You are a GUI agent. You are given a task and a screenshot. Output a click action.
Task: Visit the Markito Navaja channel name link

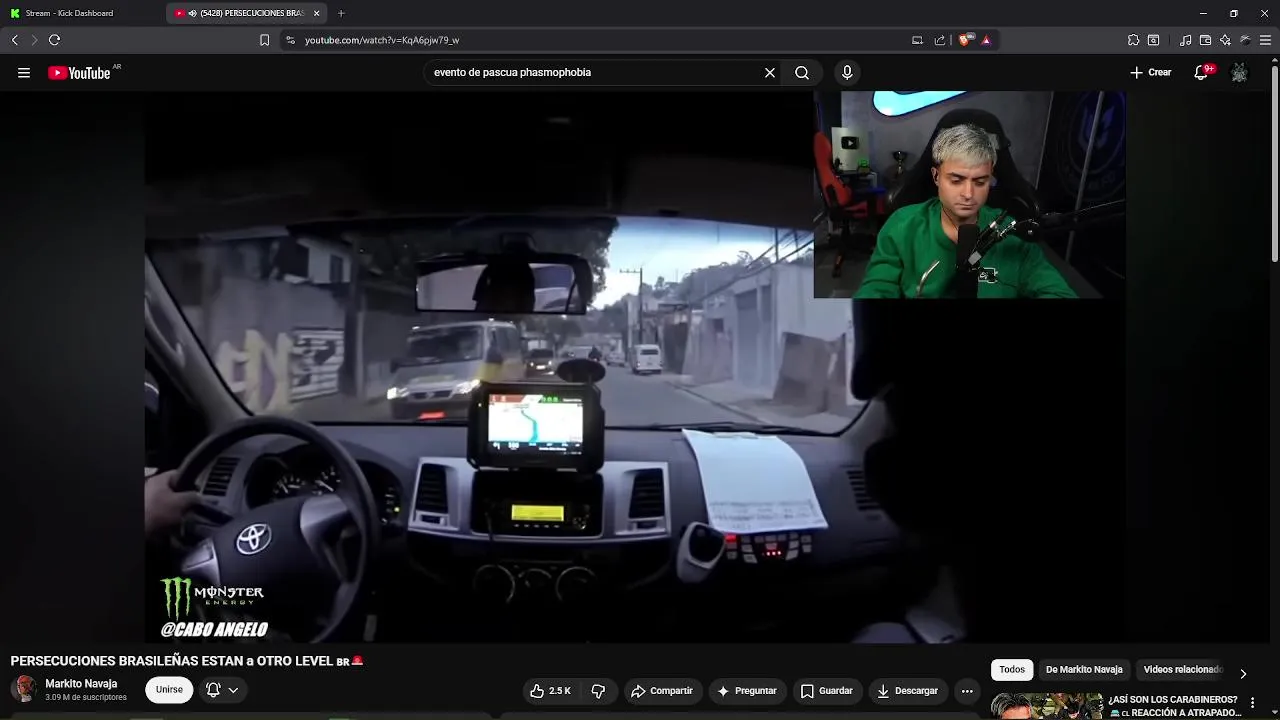tap(81, 684)
